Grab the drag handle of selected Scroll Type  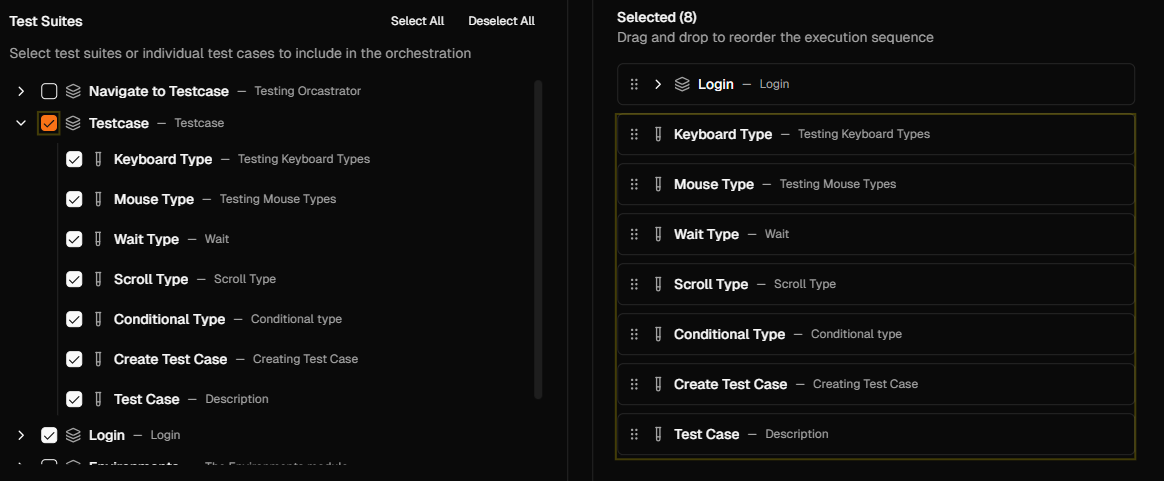pyautogui.click(x=634, y=284)
